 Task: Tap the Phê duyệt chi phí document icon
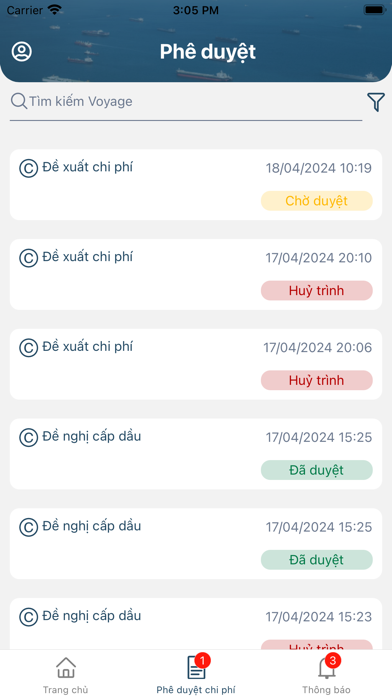196,668
